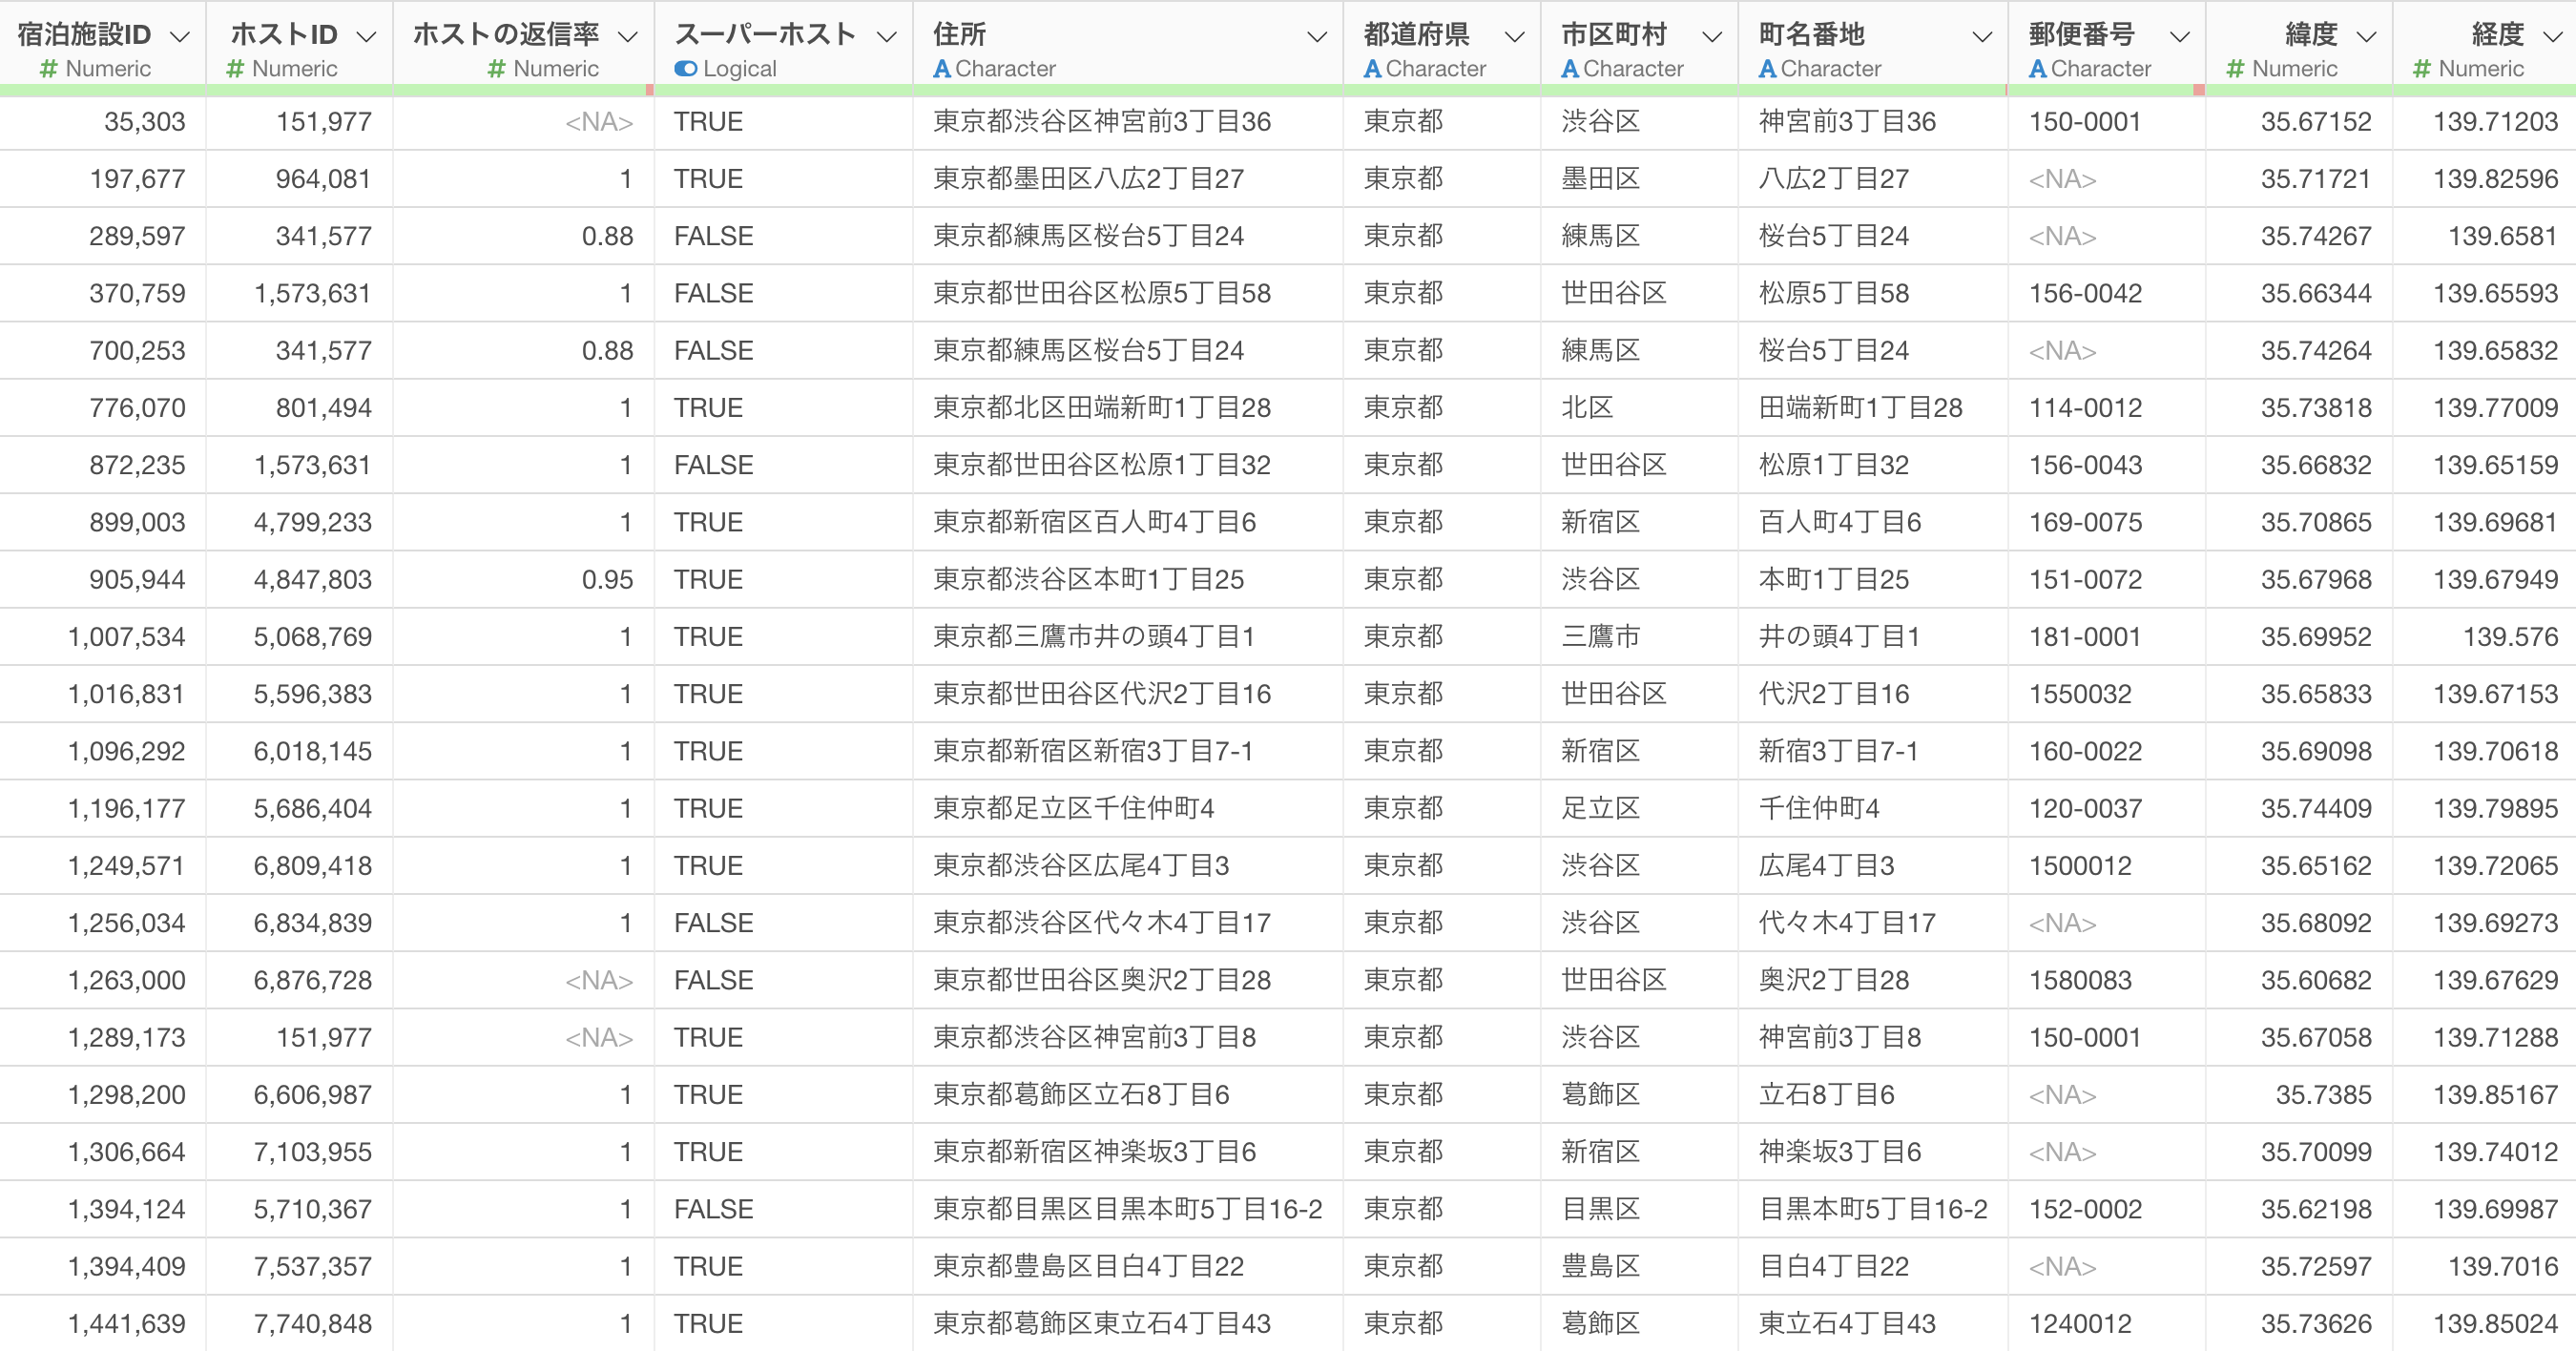Select the 町名番地 column header label
The height and width of the screenshot is (1351, 2576).
click(1811, 35)
